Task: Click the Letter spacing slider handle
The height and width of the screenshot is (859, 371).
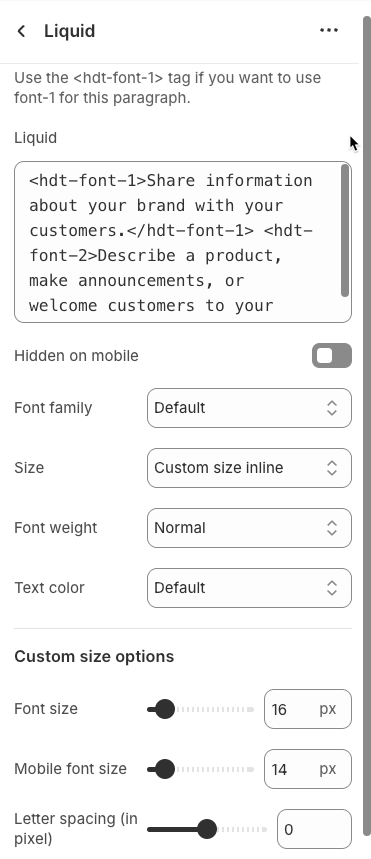Action: point(207,829)
